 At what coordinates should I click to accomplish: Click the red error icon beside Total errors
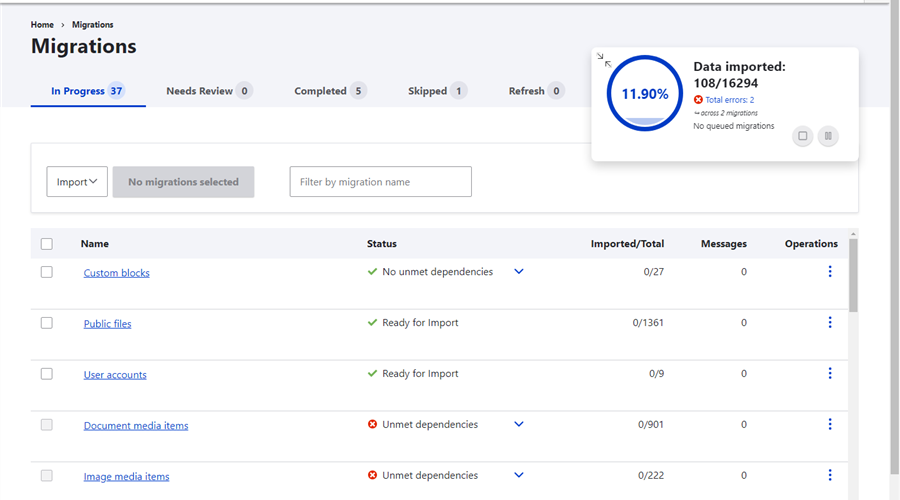point(698,100)
